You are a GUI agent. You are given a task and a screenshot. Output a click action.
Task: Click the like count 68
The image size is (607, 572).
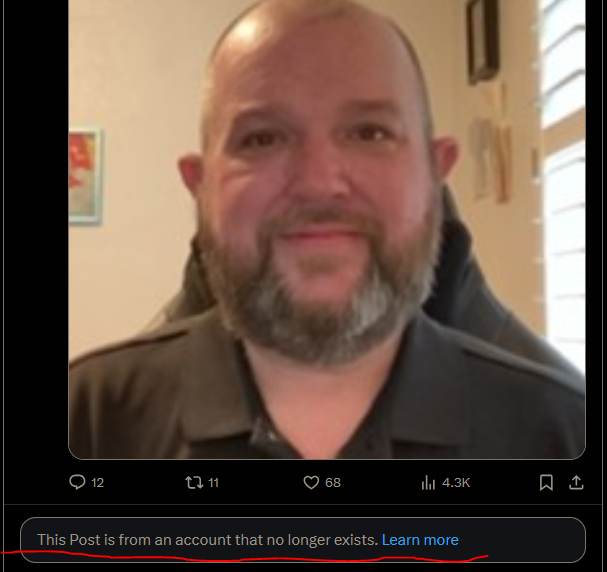(x=333, y=483)
